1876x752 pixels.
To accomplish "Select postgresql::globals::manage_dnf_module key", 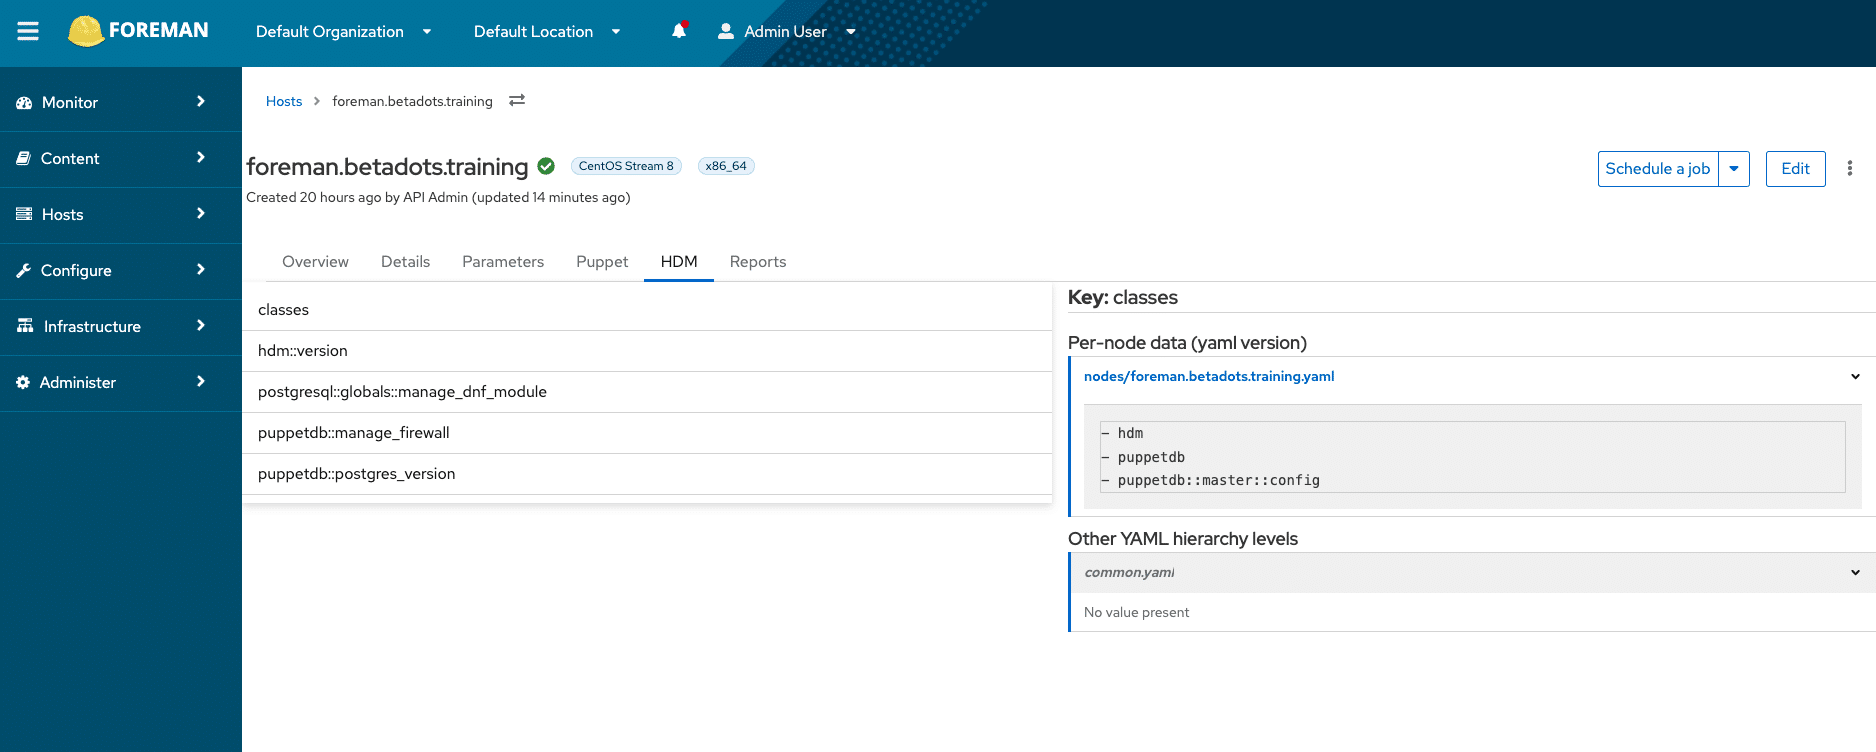I will pos(647,392).
